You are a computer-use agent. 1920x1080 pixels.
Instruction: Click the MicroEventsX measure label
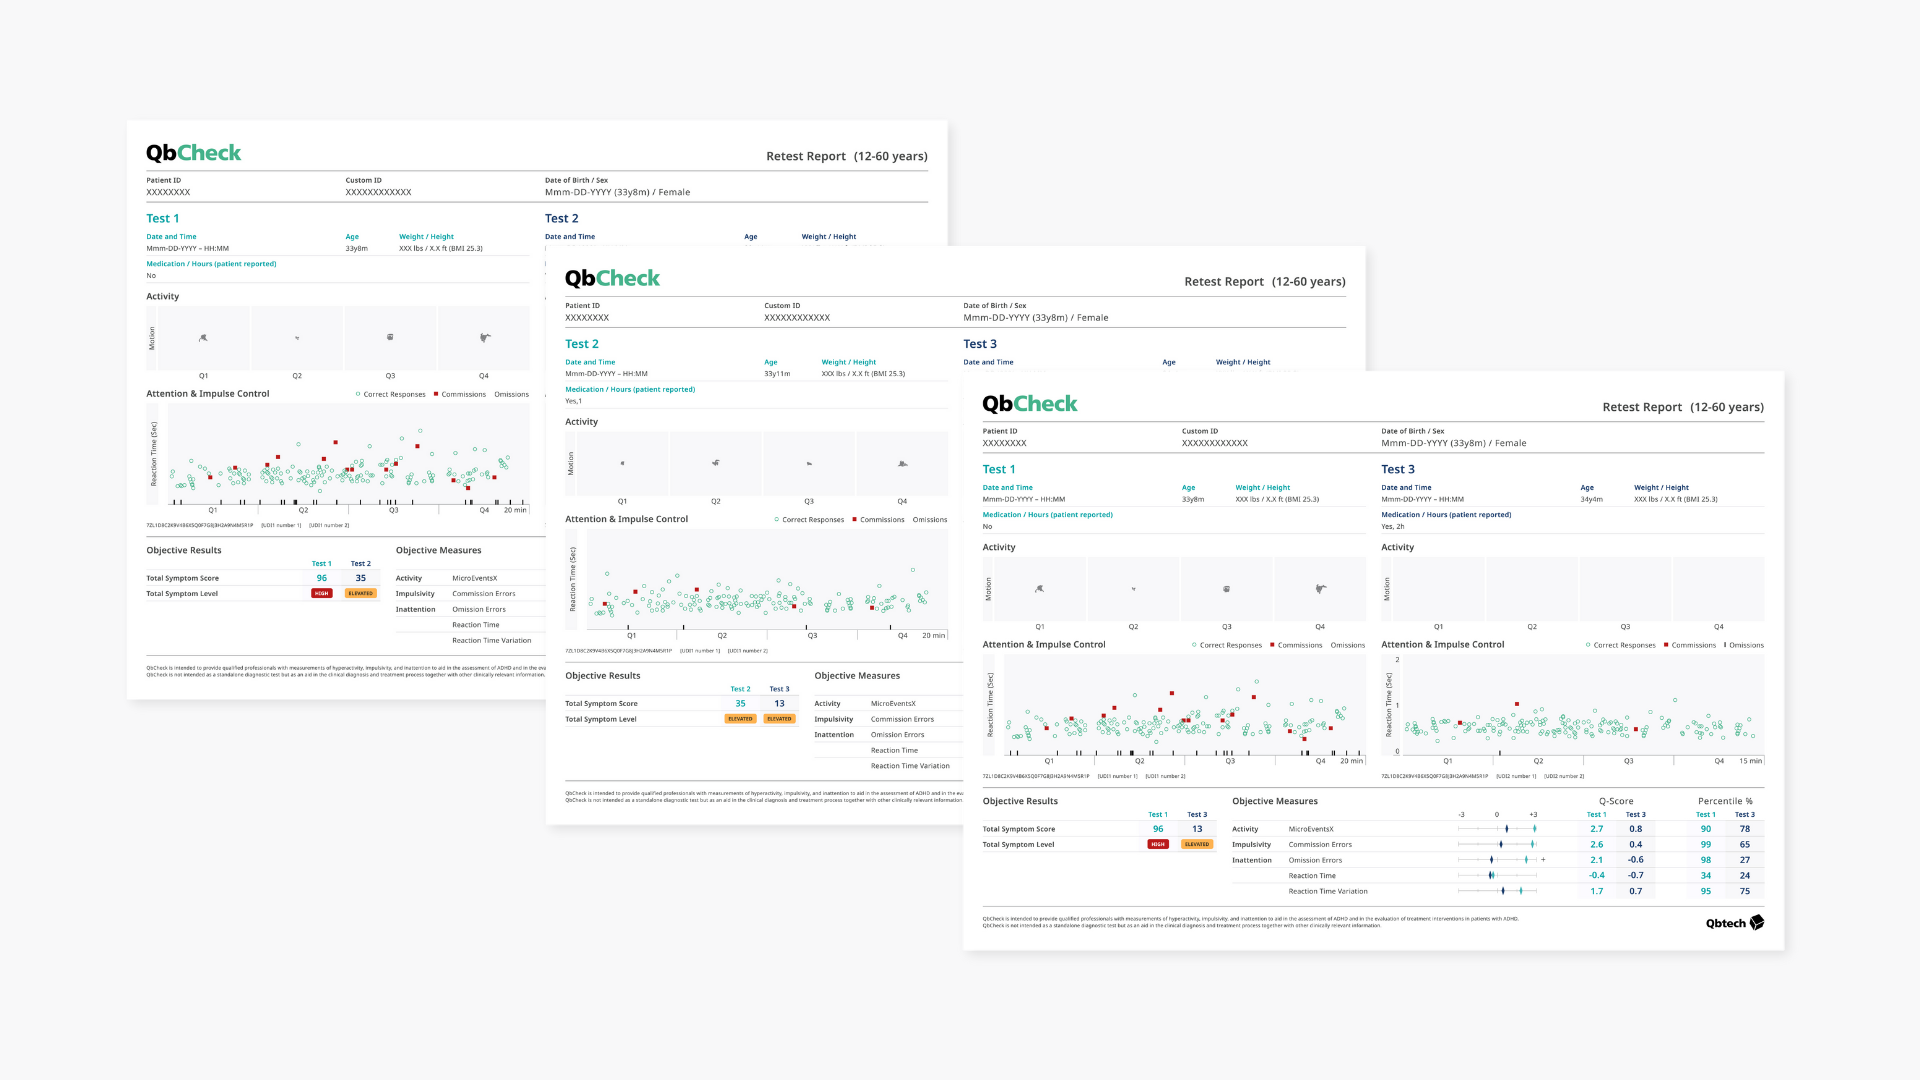[x=1311, y=829]
